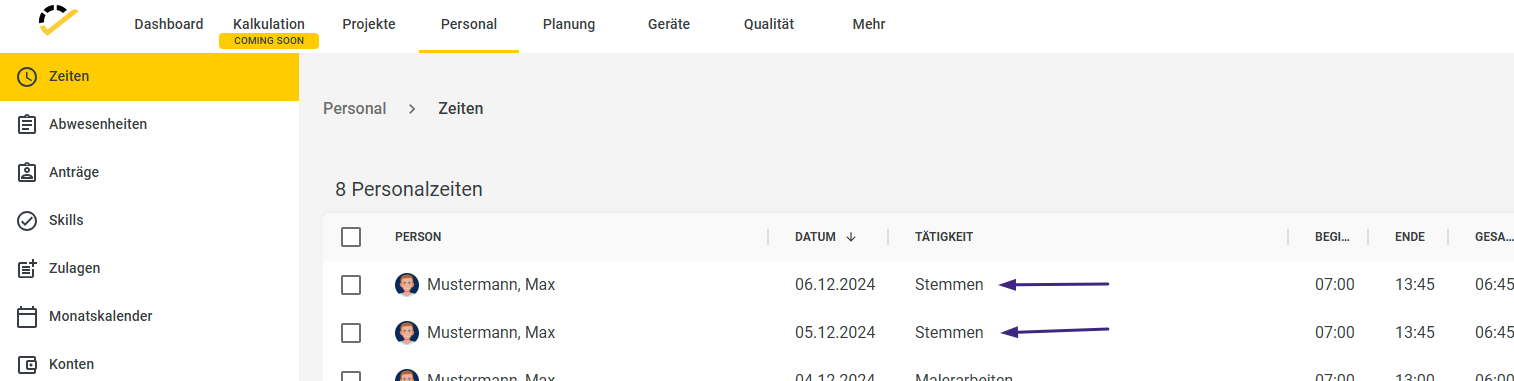This screenshot has width=1514, height=381.
Task: Open the Zeiten clock icon
Action: 28,77
